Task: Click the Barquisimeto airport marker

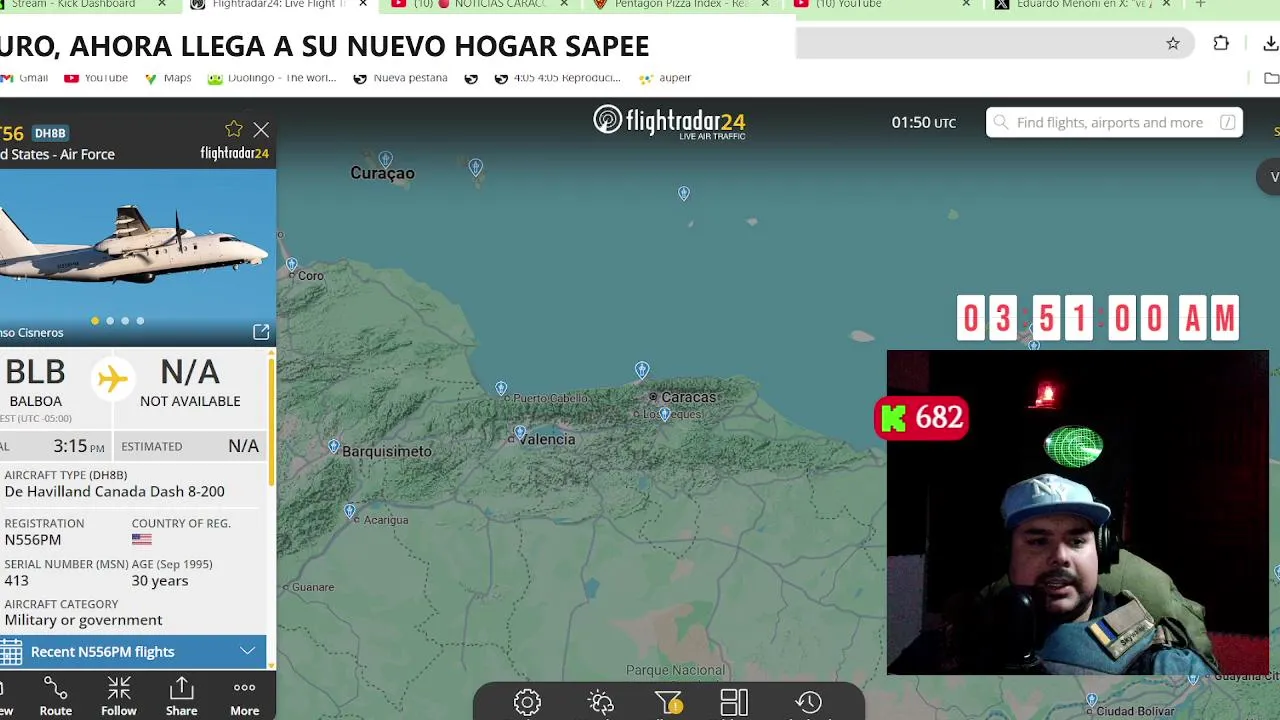Action: (334, 447)
